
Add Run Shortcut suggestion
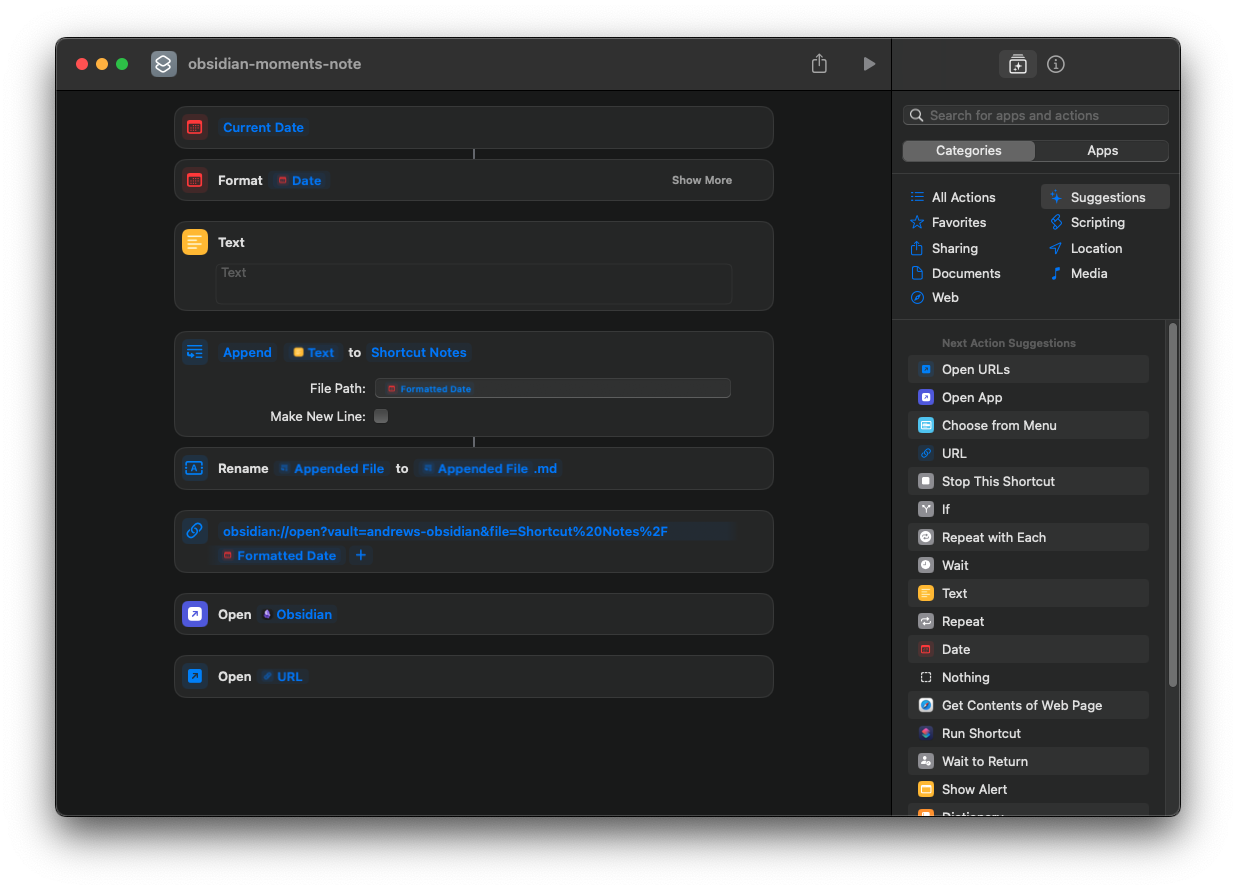[1028, 733]
